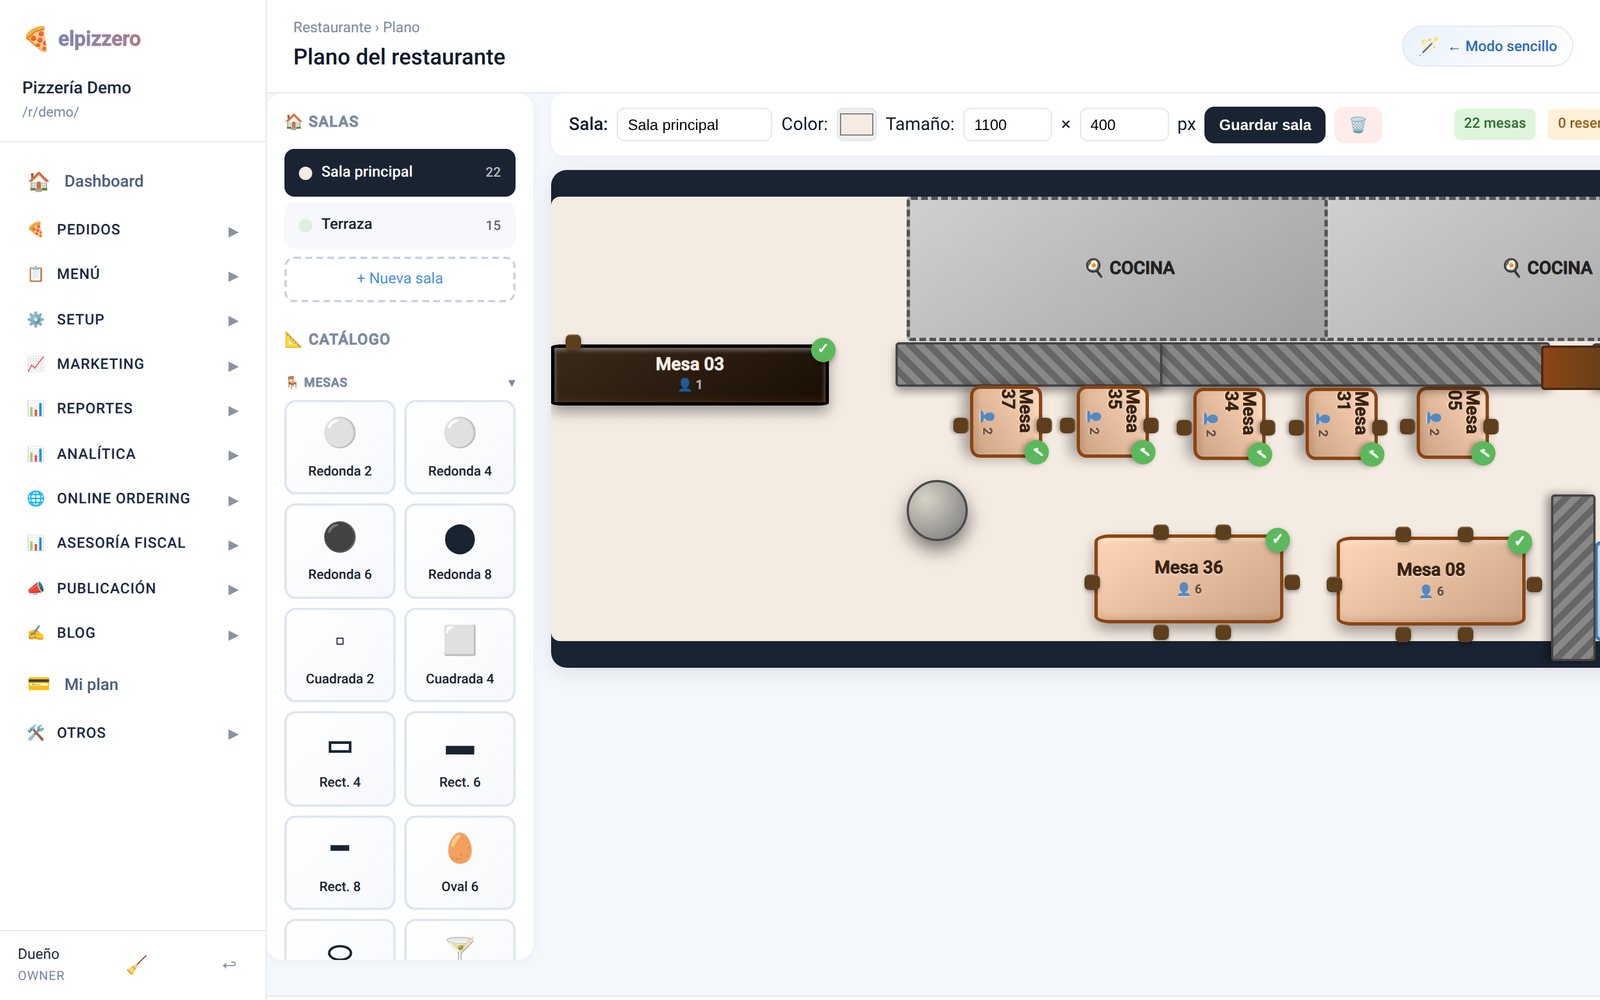
Task: Click the height field showing 400
Action: pyautogui.click(x=1123, y=125)
